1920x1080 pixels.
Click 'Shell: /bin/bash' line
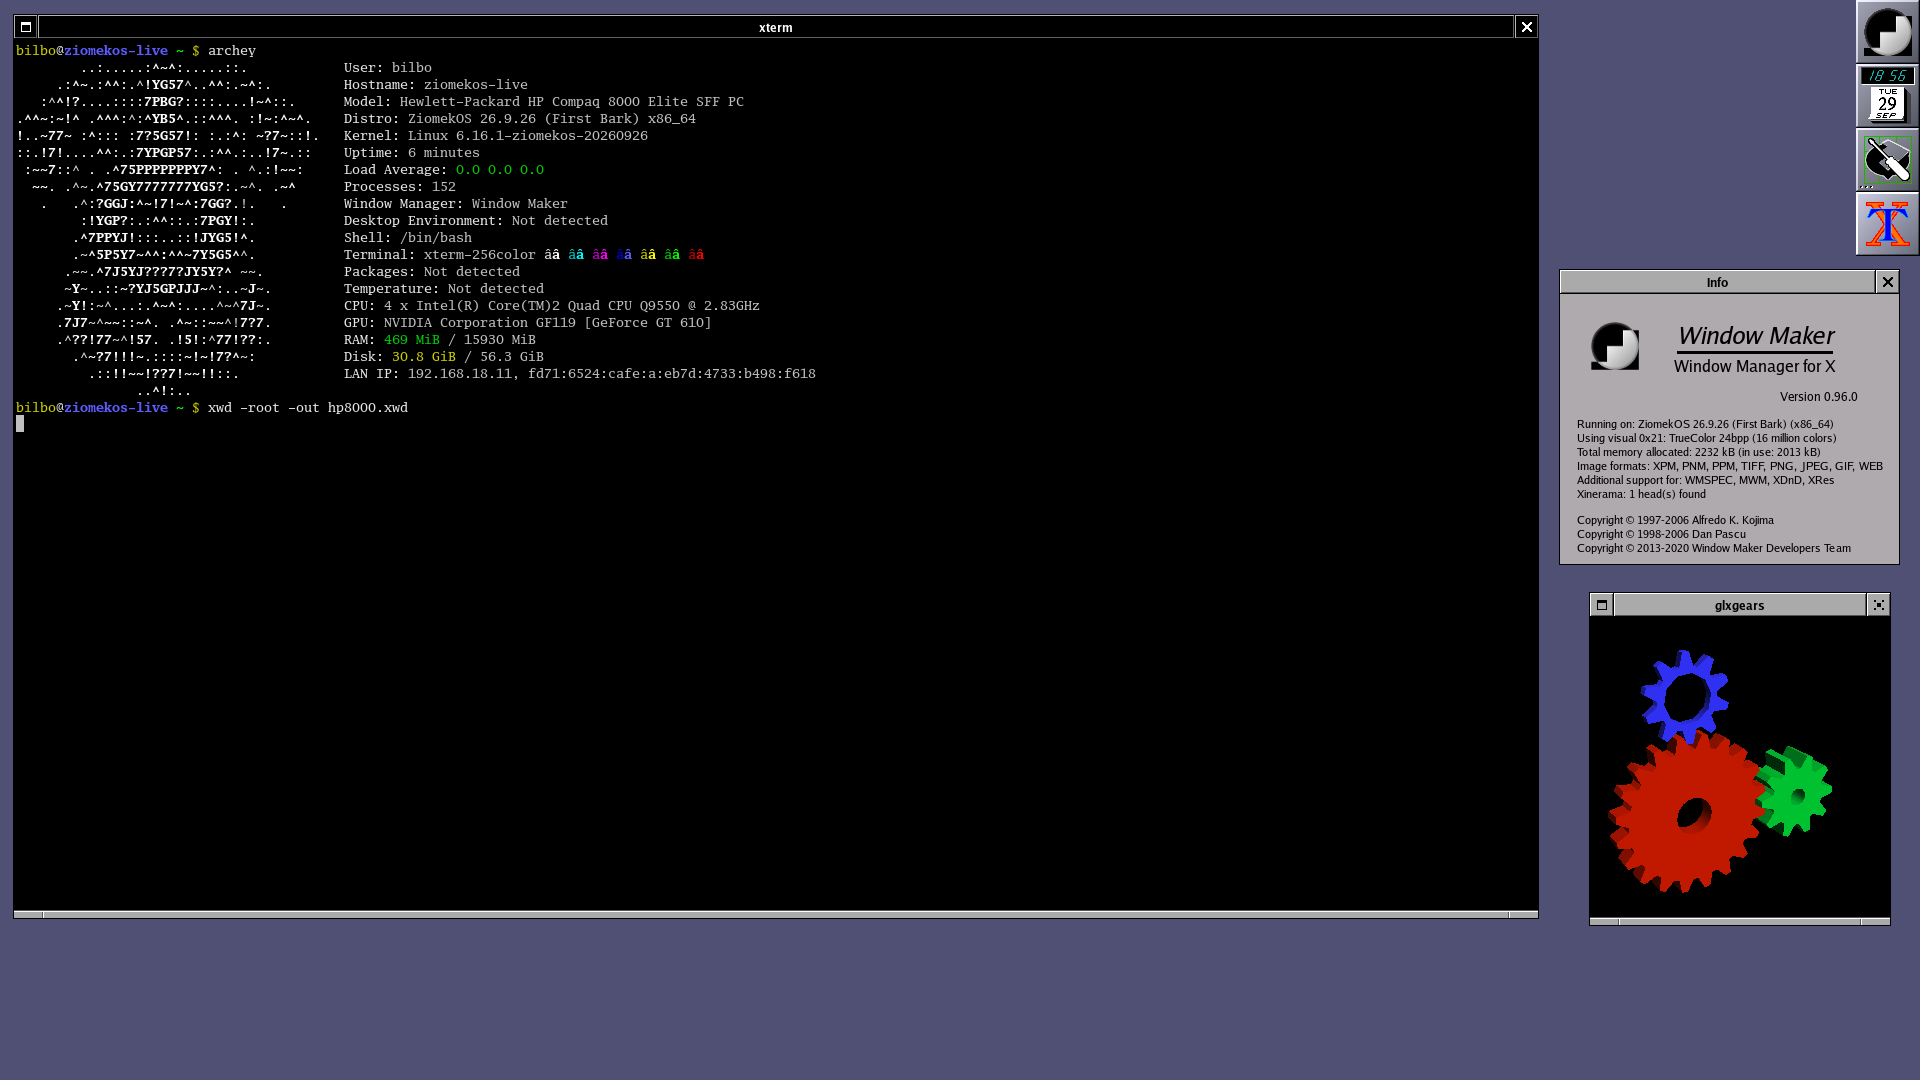point(408,238)
